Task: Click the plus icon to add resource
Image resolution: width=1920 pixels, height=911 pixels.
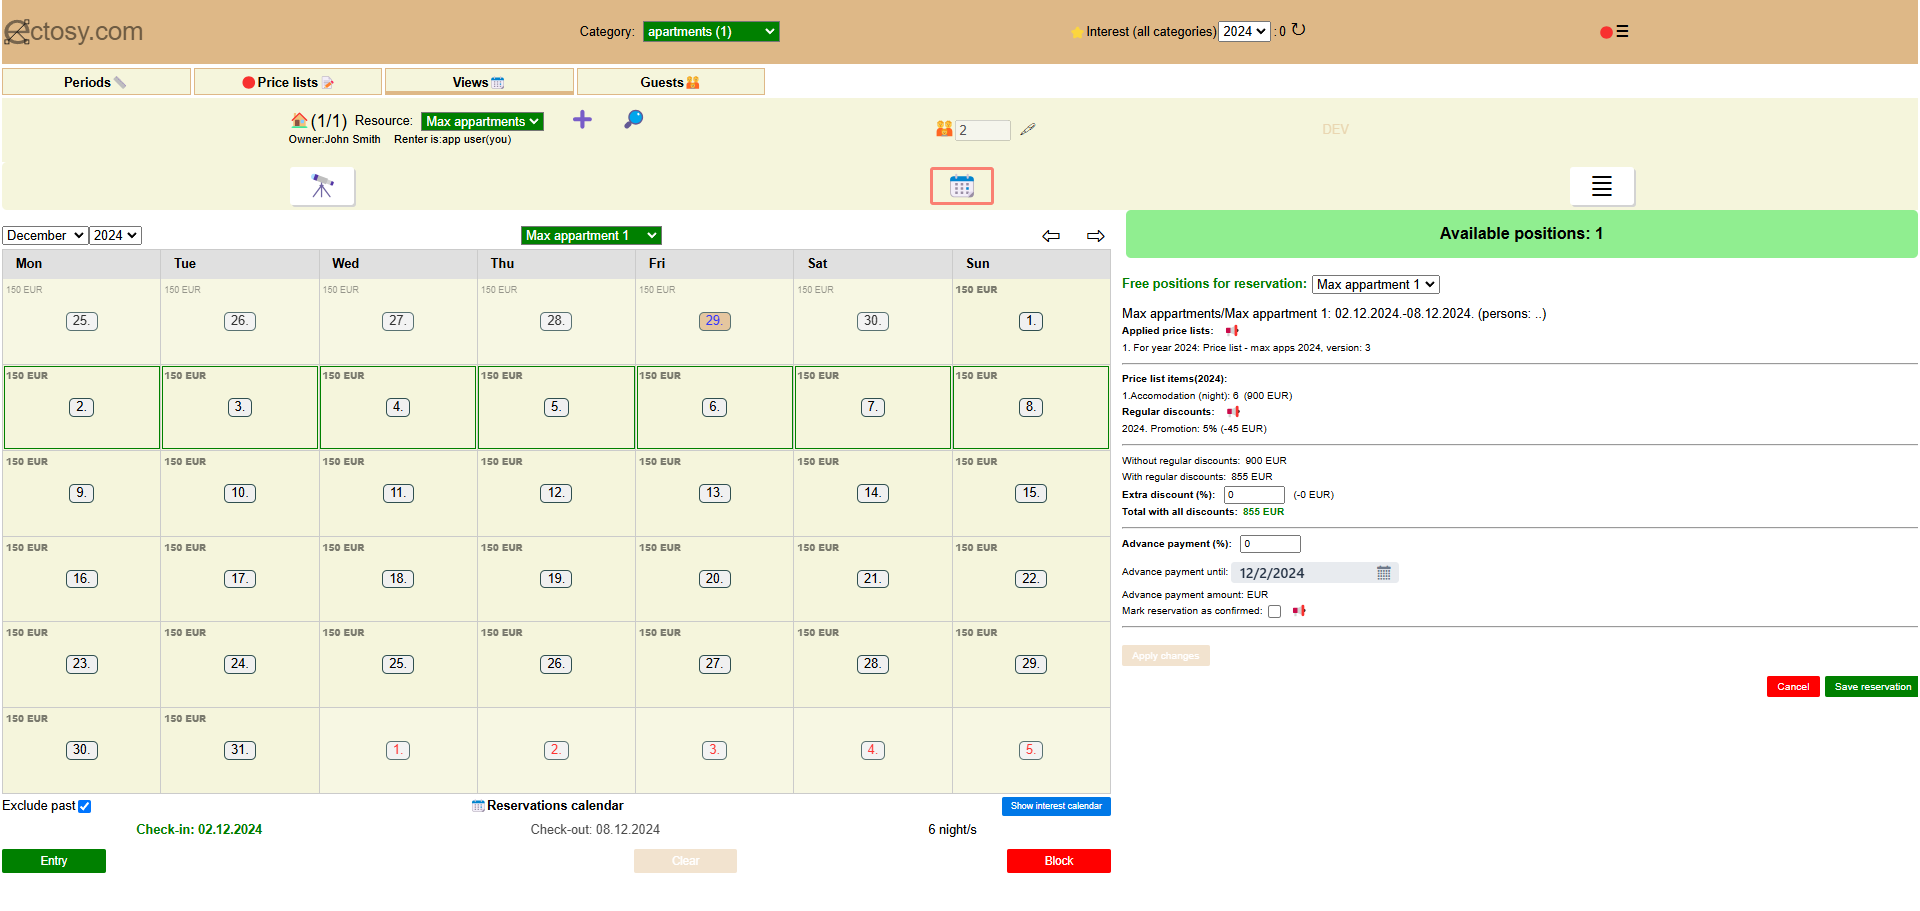Action: (582, 120)
